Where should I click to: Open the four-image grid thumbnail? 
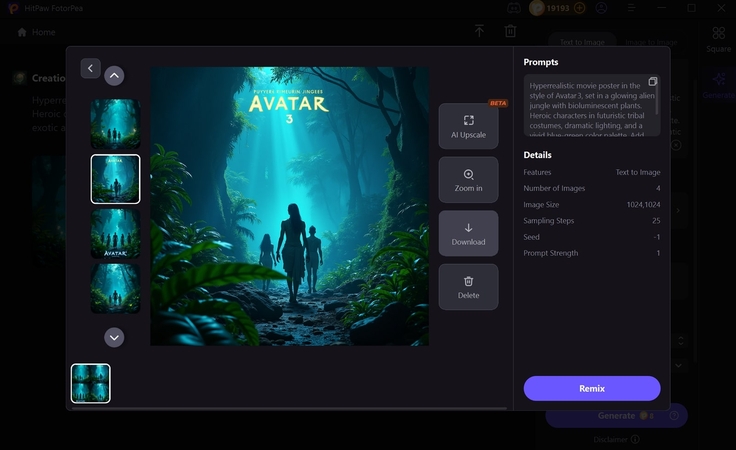[91, 383]
